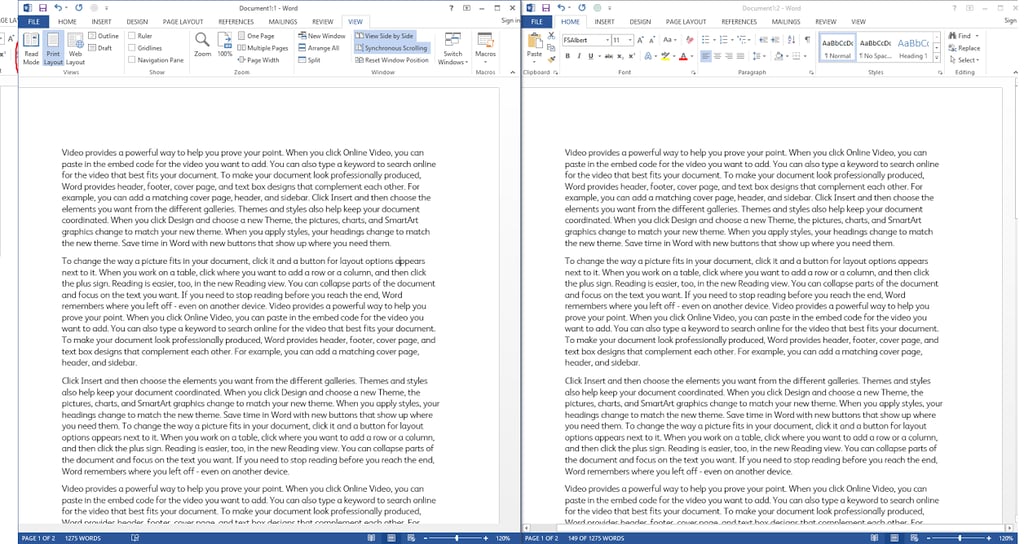The image size is (1024, 544).
Task: Open Read Mode in the left window
Action: [x=31, y=49]
